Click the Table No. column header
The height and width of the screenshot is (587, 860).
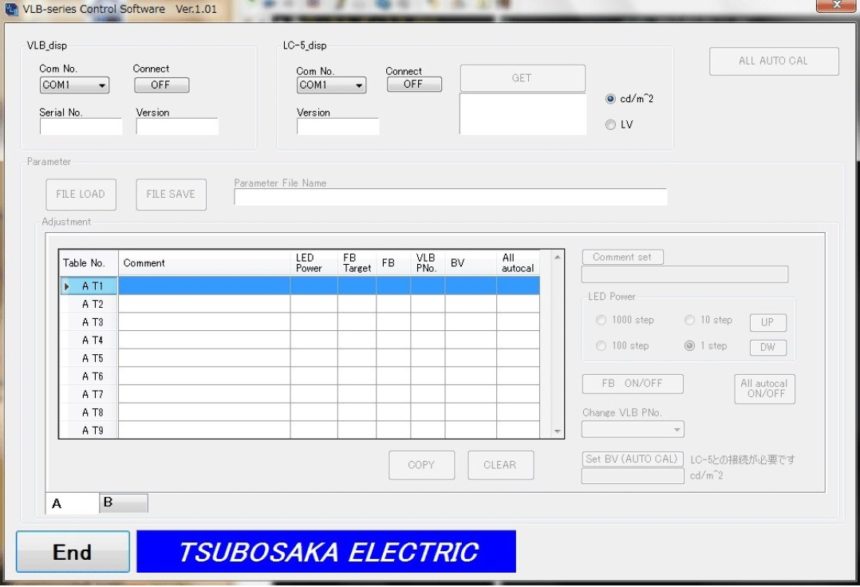tap(89, 263)
